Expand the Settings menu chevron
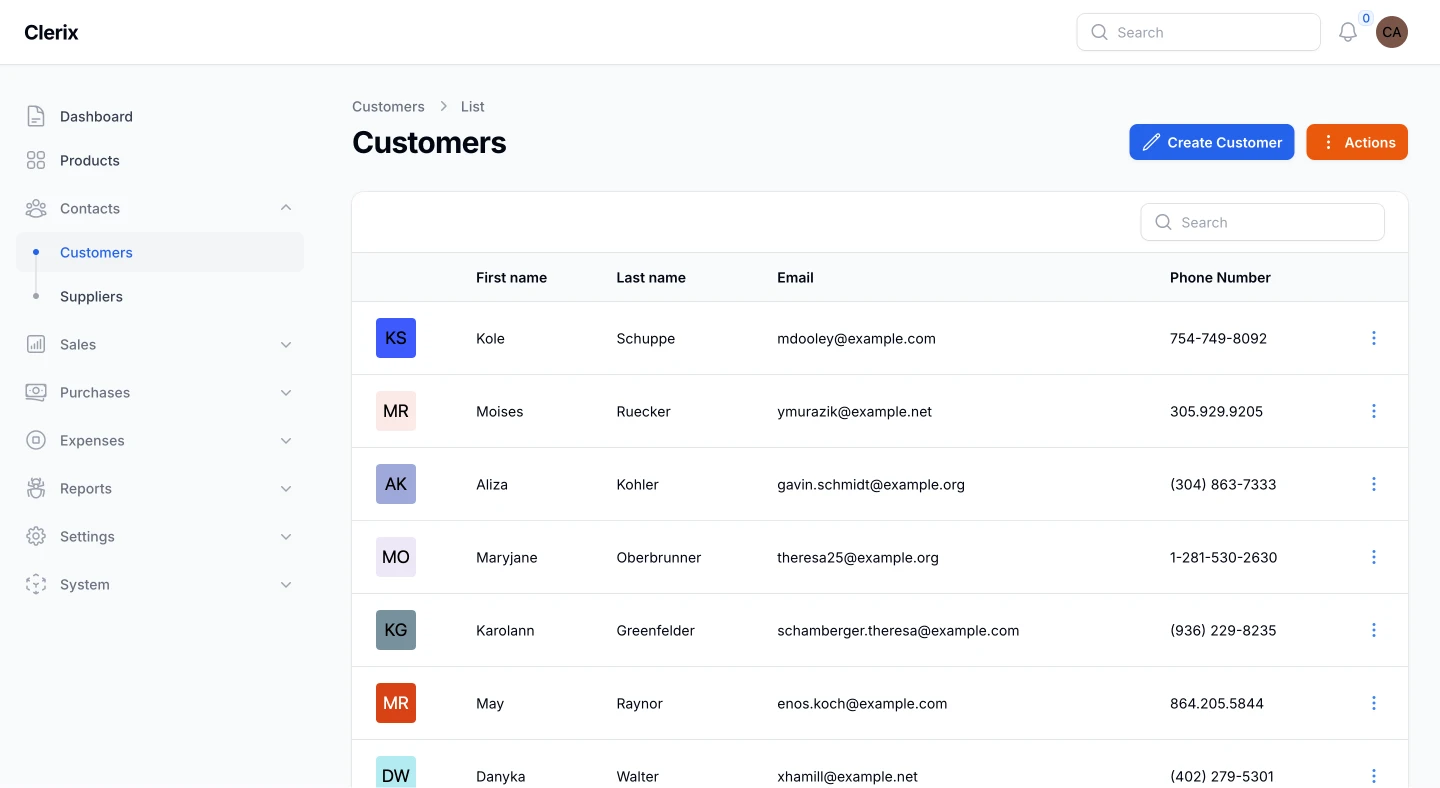This screenshot has width=1440, height=788. [286, 536]
